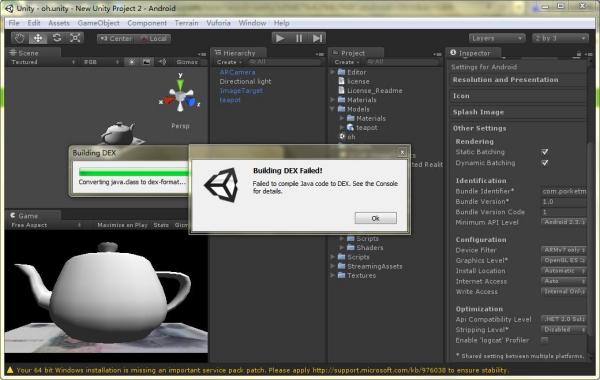Image resolution: width=600 pixels, height=380 pixels.
Task: Select the Scale tool in the toolbar
Action: pyautogui.click(x=75, y=38)
